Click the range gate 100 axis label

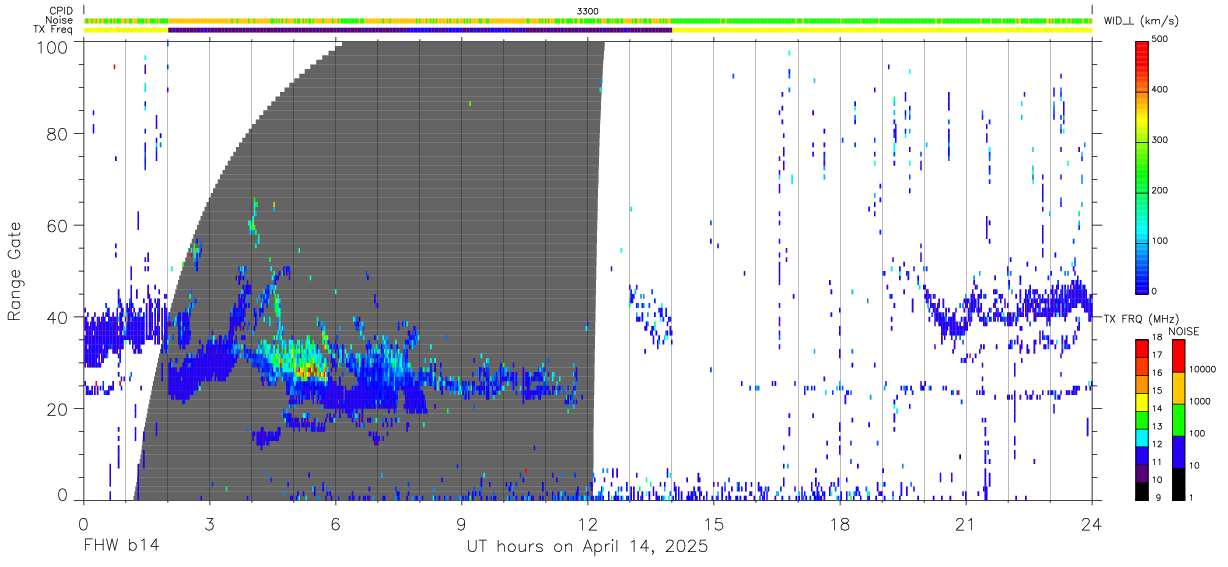[x=53, y=47]
